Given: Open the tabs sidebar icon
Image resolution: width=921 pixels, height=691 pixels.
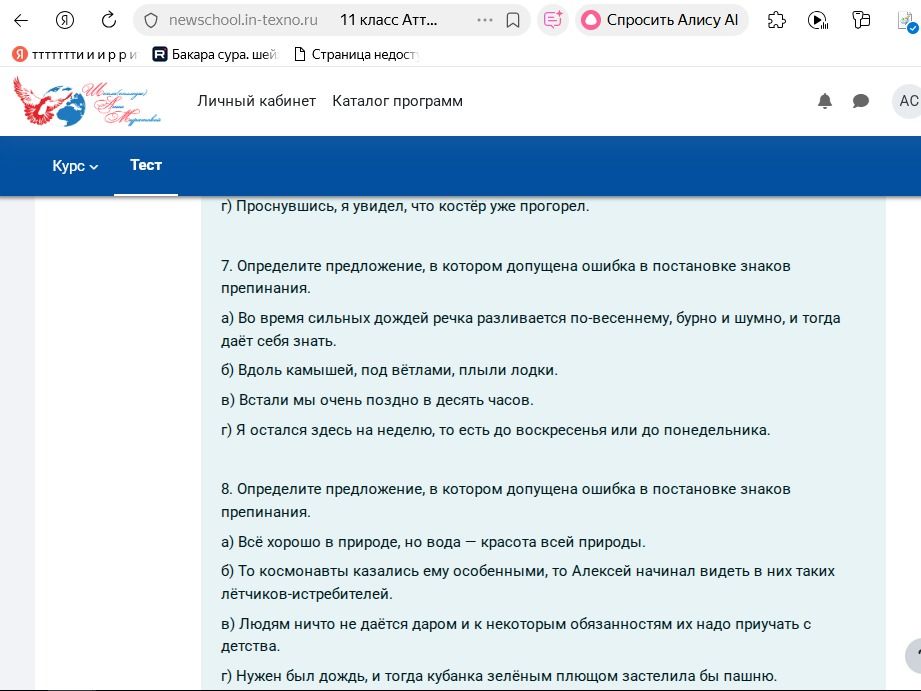Looking at the screenshot, I should coord(861,21).
